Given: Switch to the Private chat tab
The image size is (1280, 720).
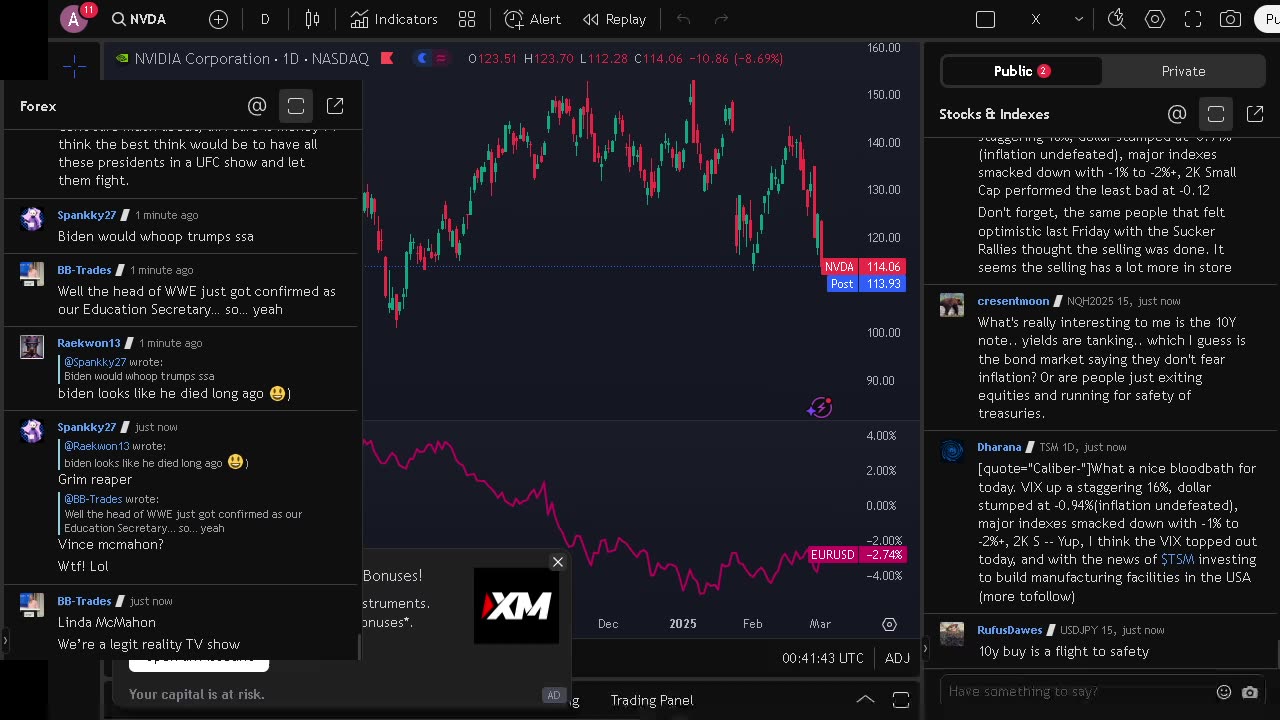Looking at the screenshot, I should 1183,71.
